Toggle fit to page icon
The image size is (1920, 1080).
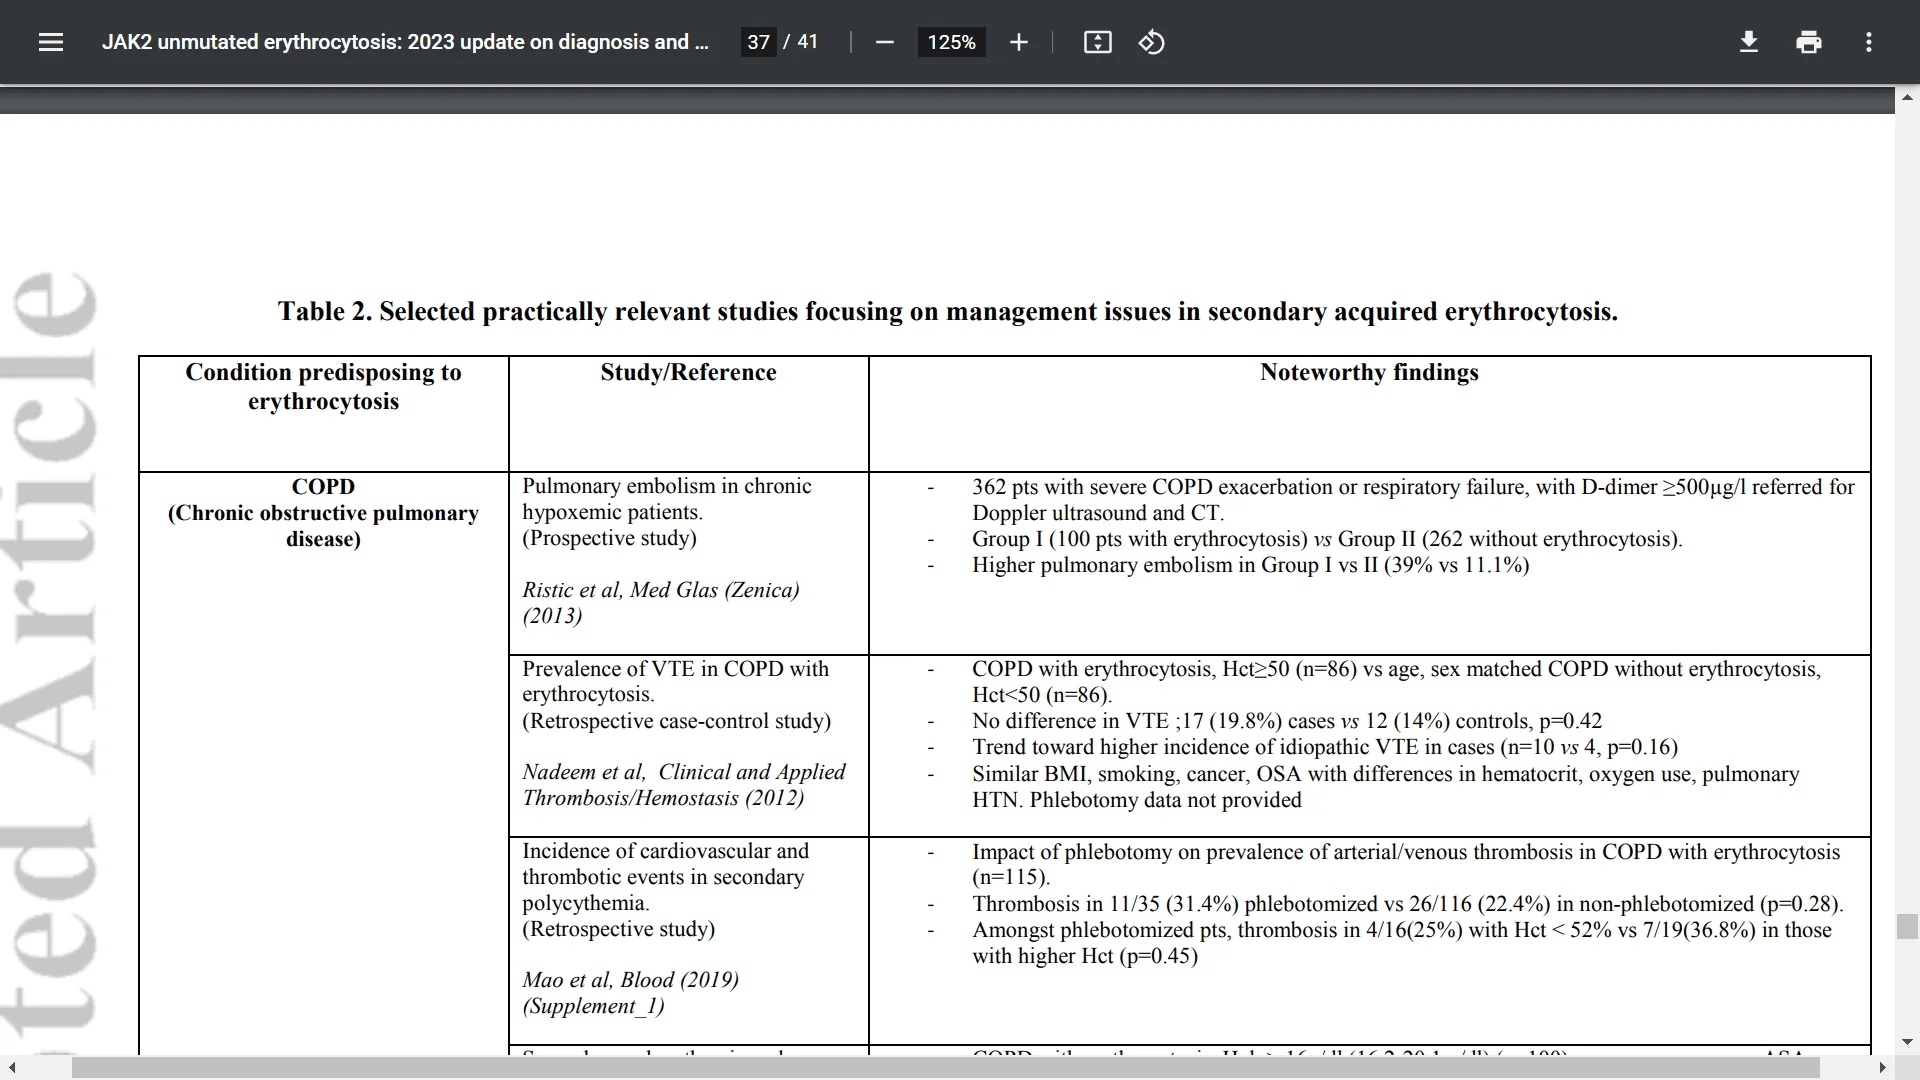coord(1097,42)
